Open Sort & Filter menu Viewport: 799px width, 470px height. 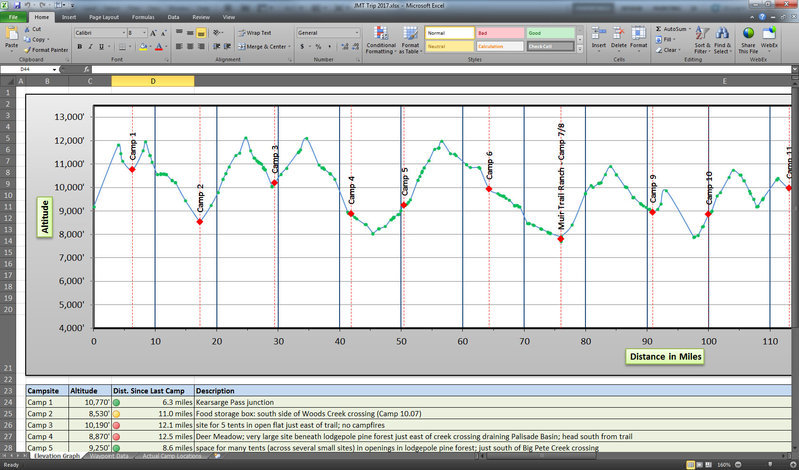[x=702, y=40]
